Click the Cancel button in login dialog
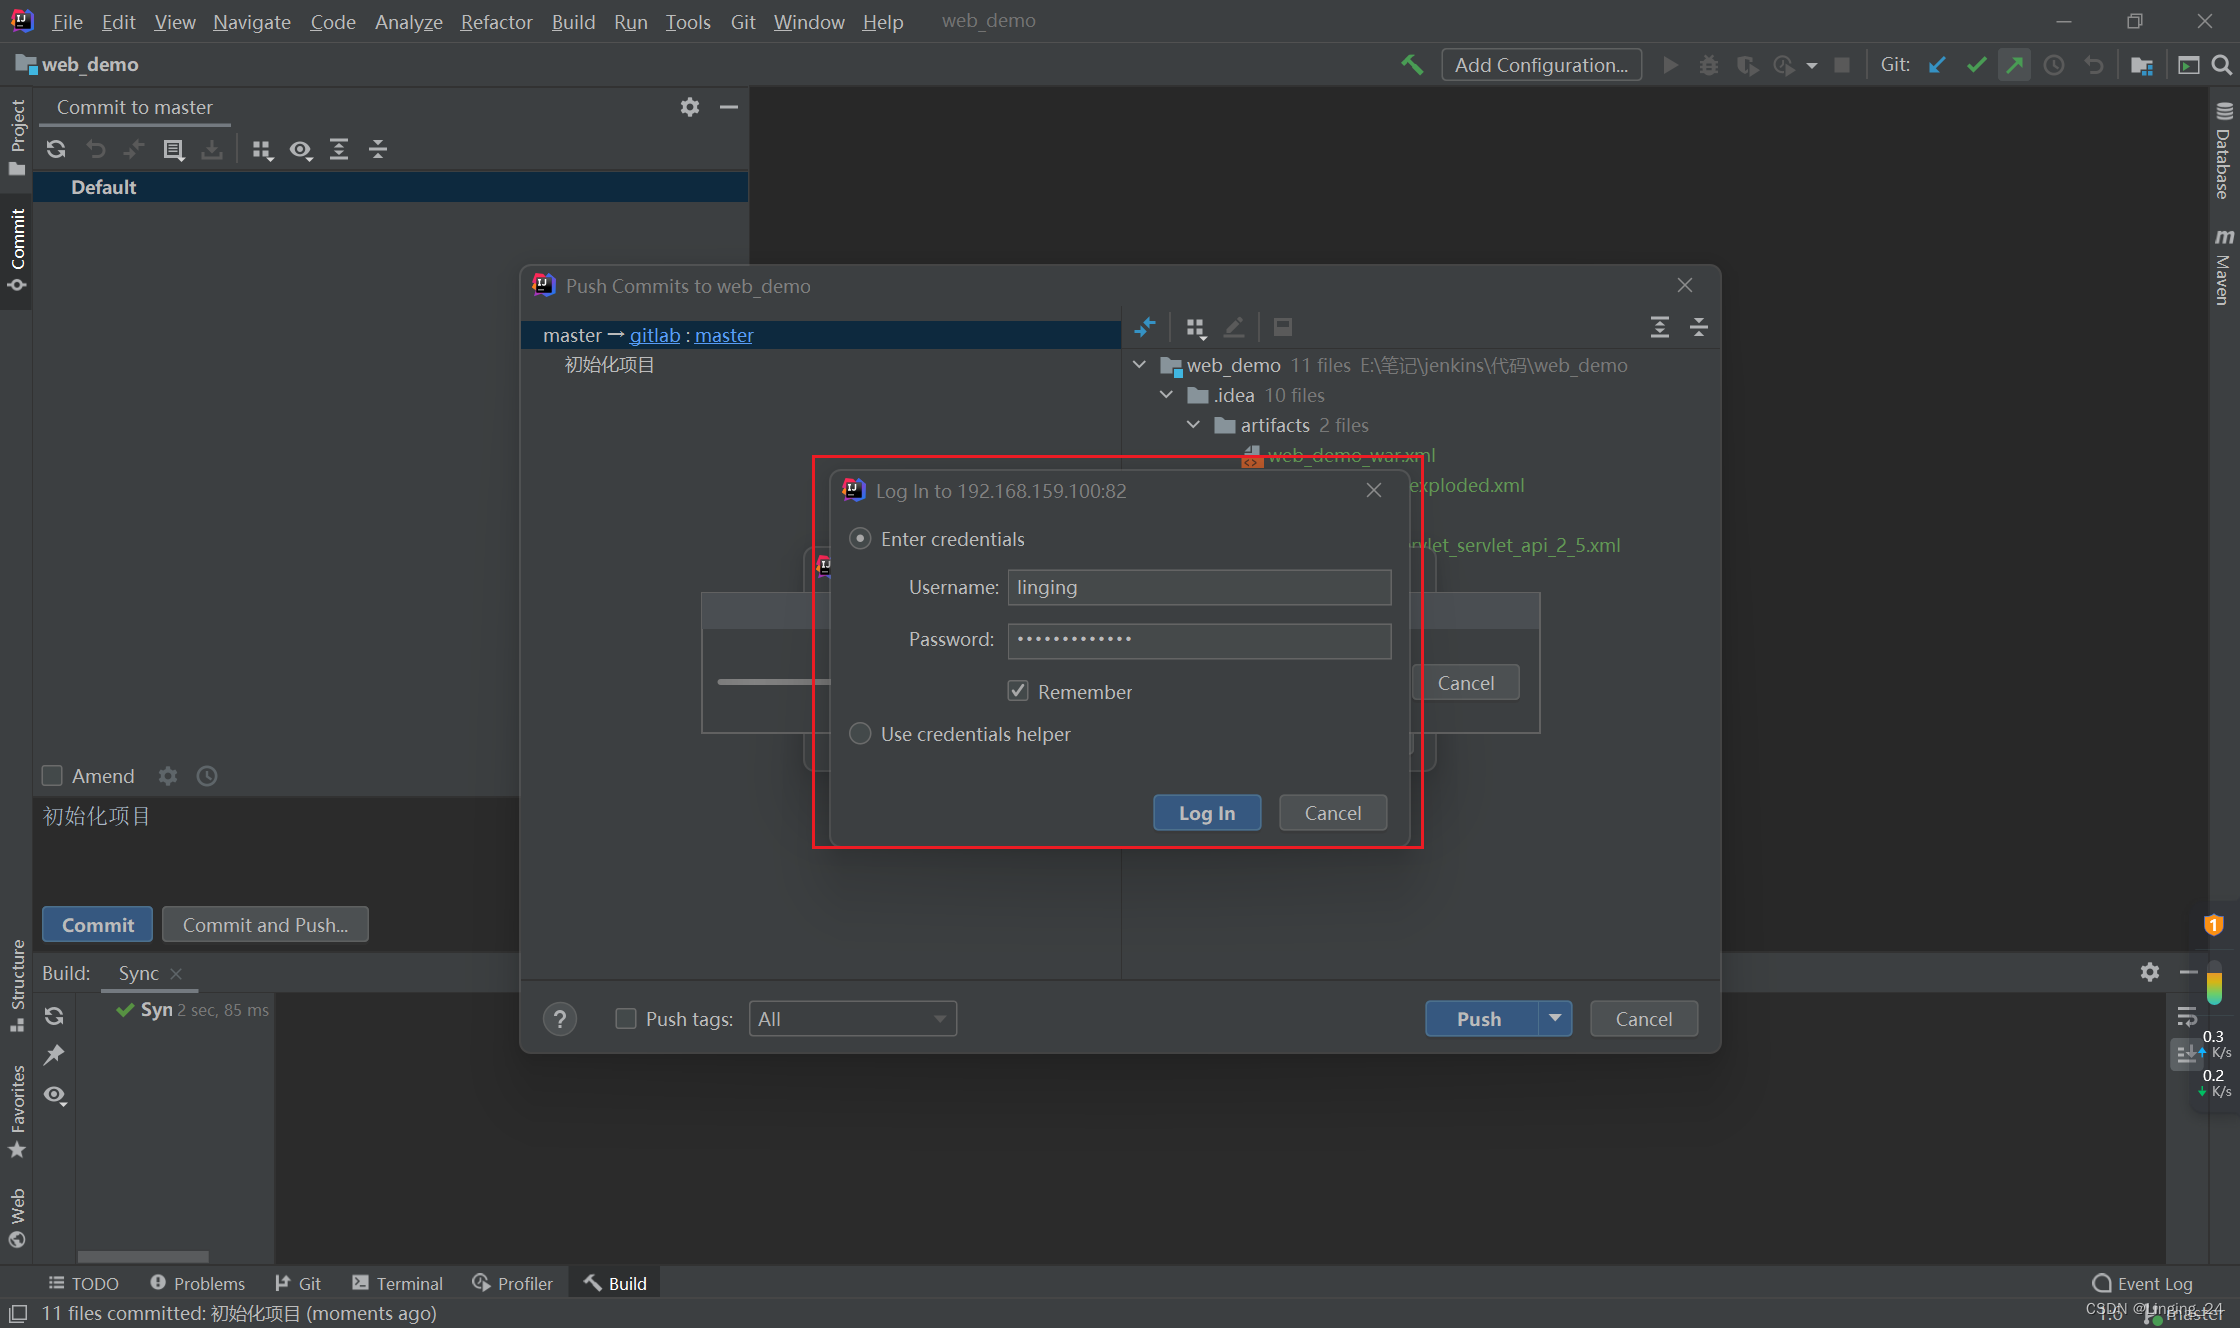This screenshot has height=1328, width=2240. coord(1333,811)
